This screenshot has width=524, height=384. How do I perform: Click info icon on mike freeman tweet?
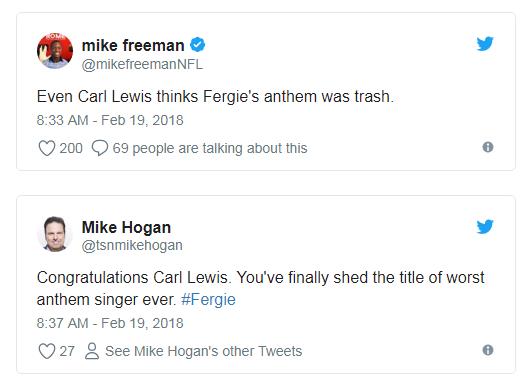pyautogui.click(x=488, y=147)
